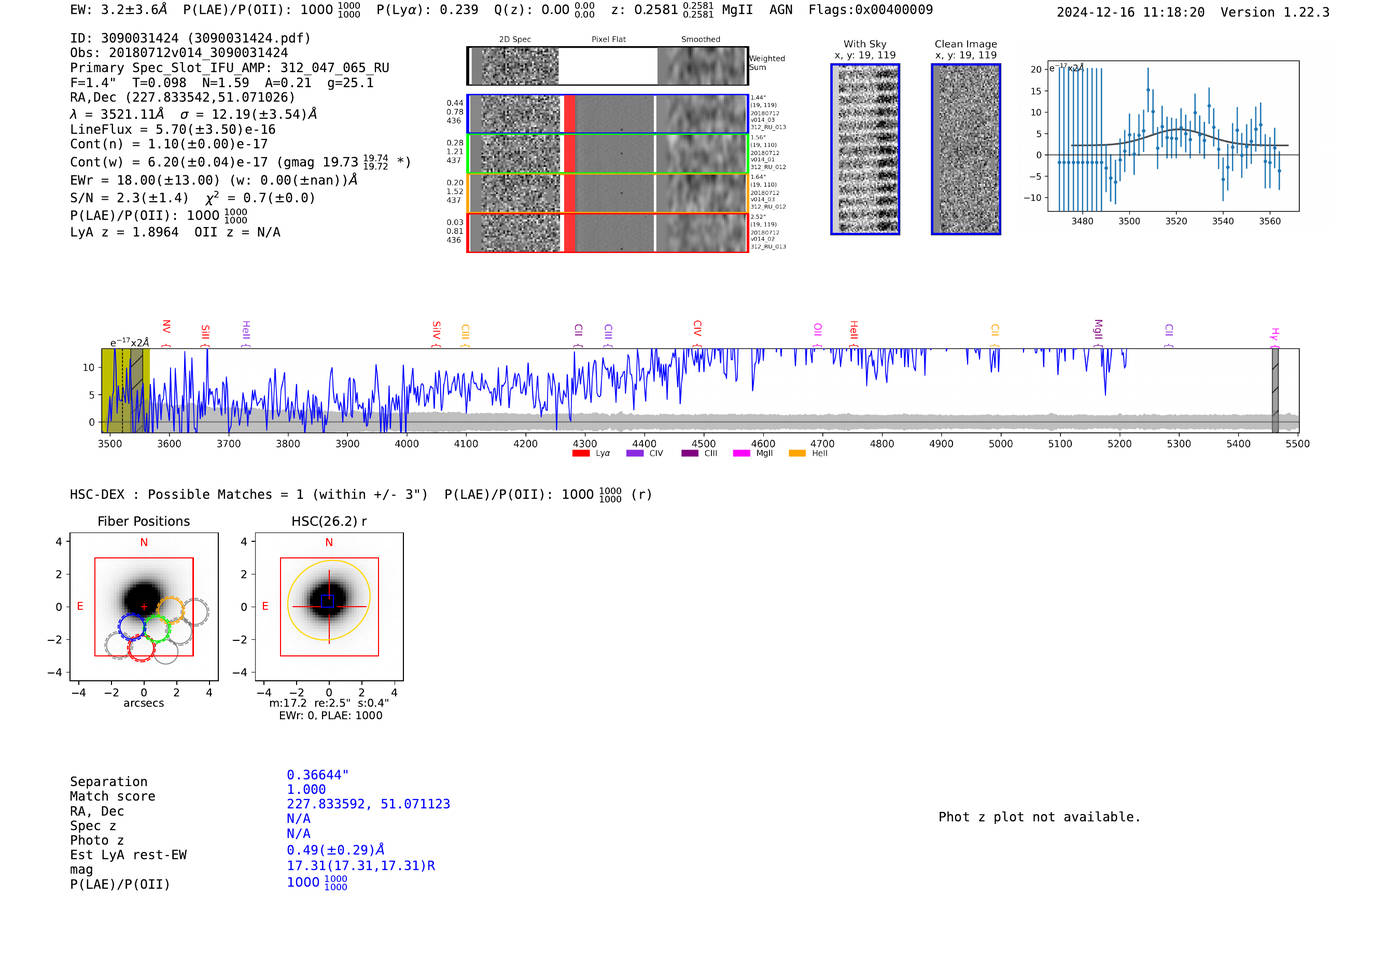The image size is (1400, 953).
Task: Select the red fiber circle
Action: [x=141, y=647]
